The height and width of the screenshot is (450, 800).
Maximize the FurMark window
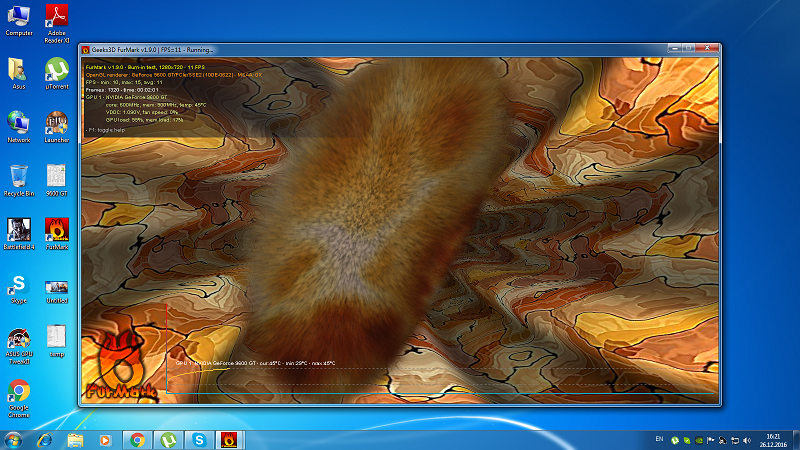click(x=688, y=48)
